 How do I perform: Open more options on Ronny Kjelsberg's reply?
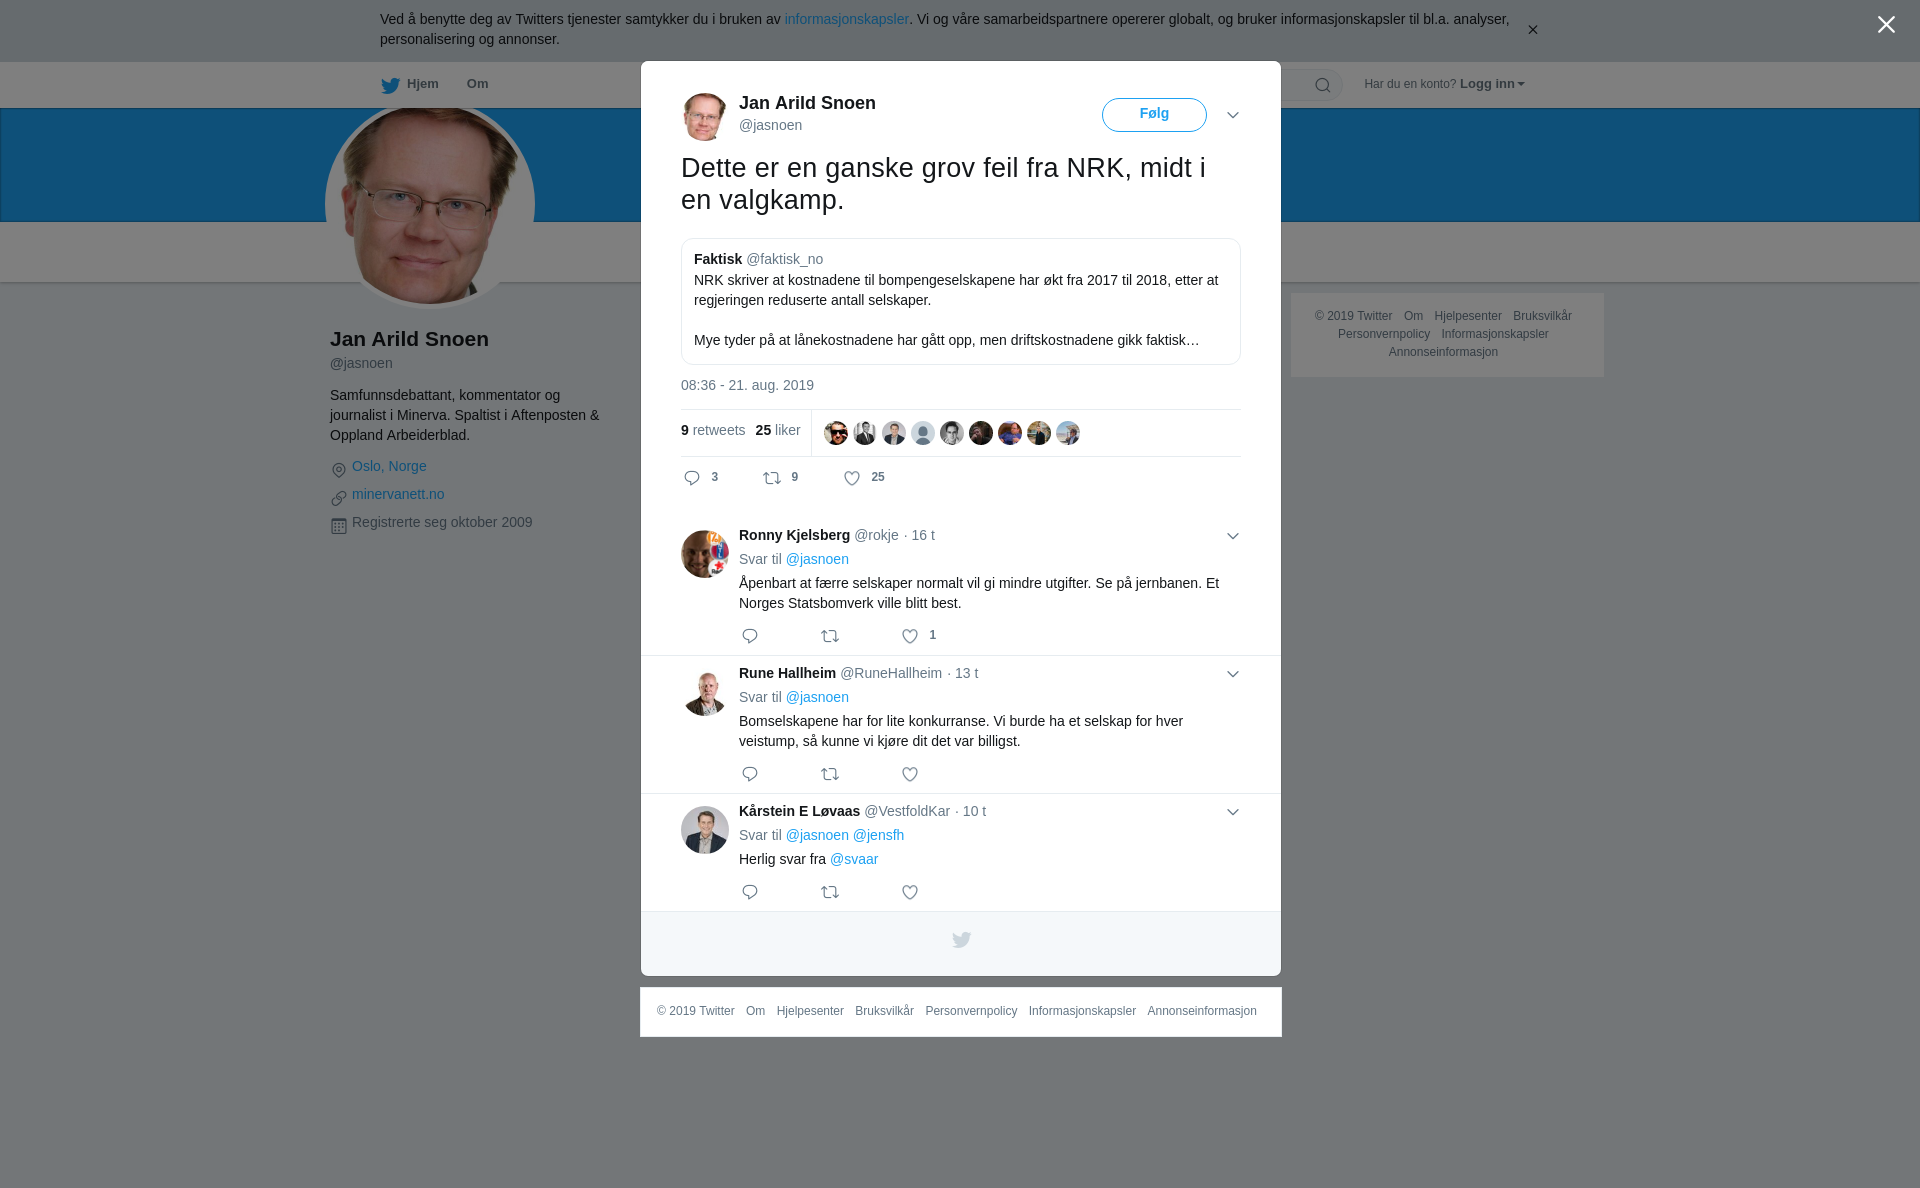tap(1233, 536)
